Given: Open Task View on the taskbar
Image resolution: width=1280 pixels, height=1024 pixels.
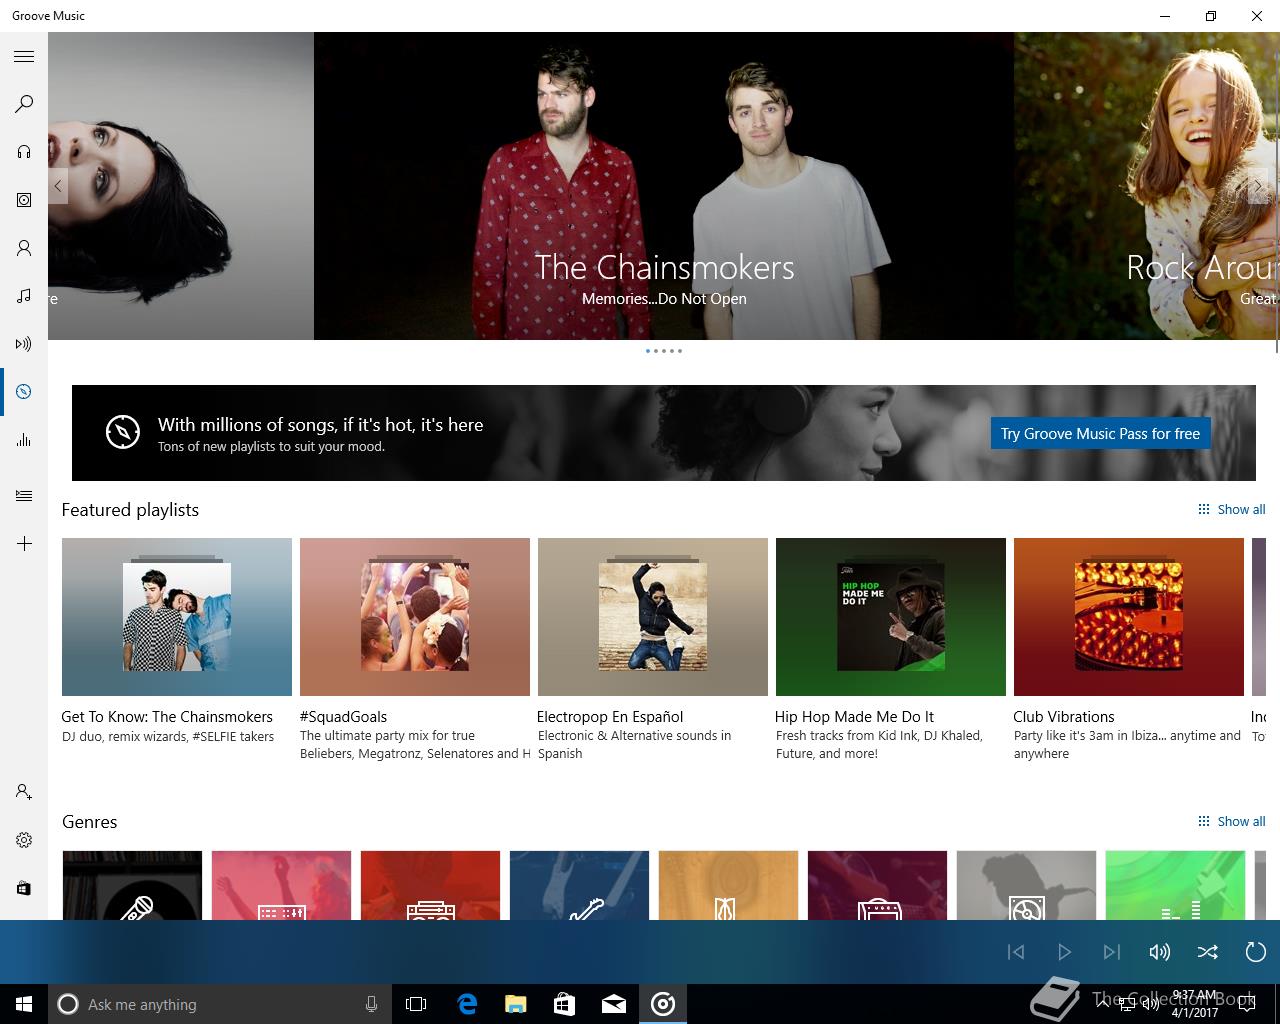Looking at the screenshot, I should (x=416, y=1004).
